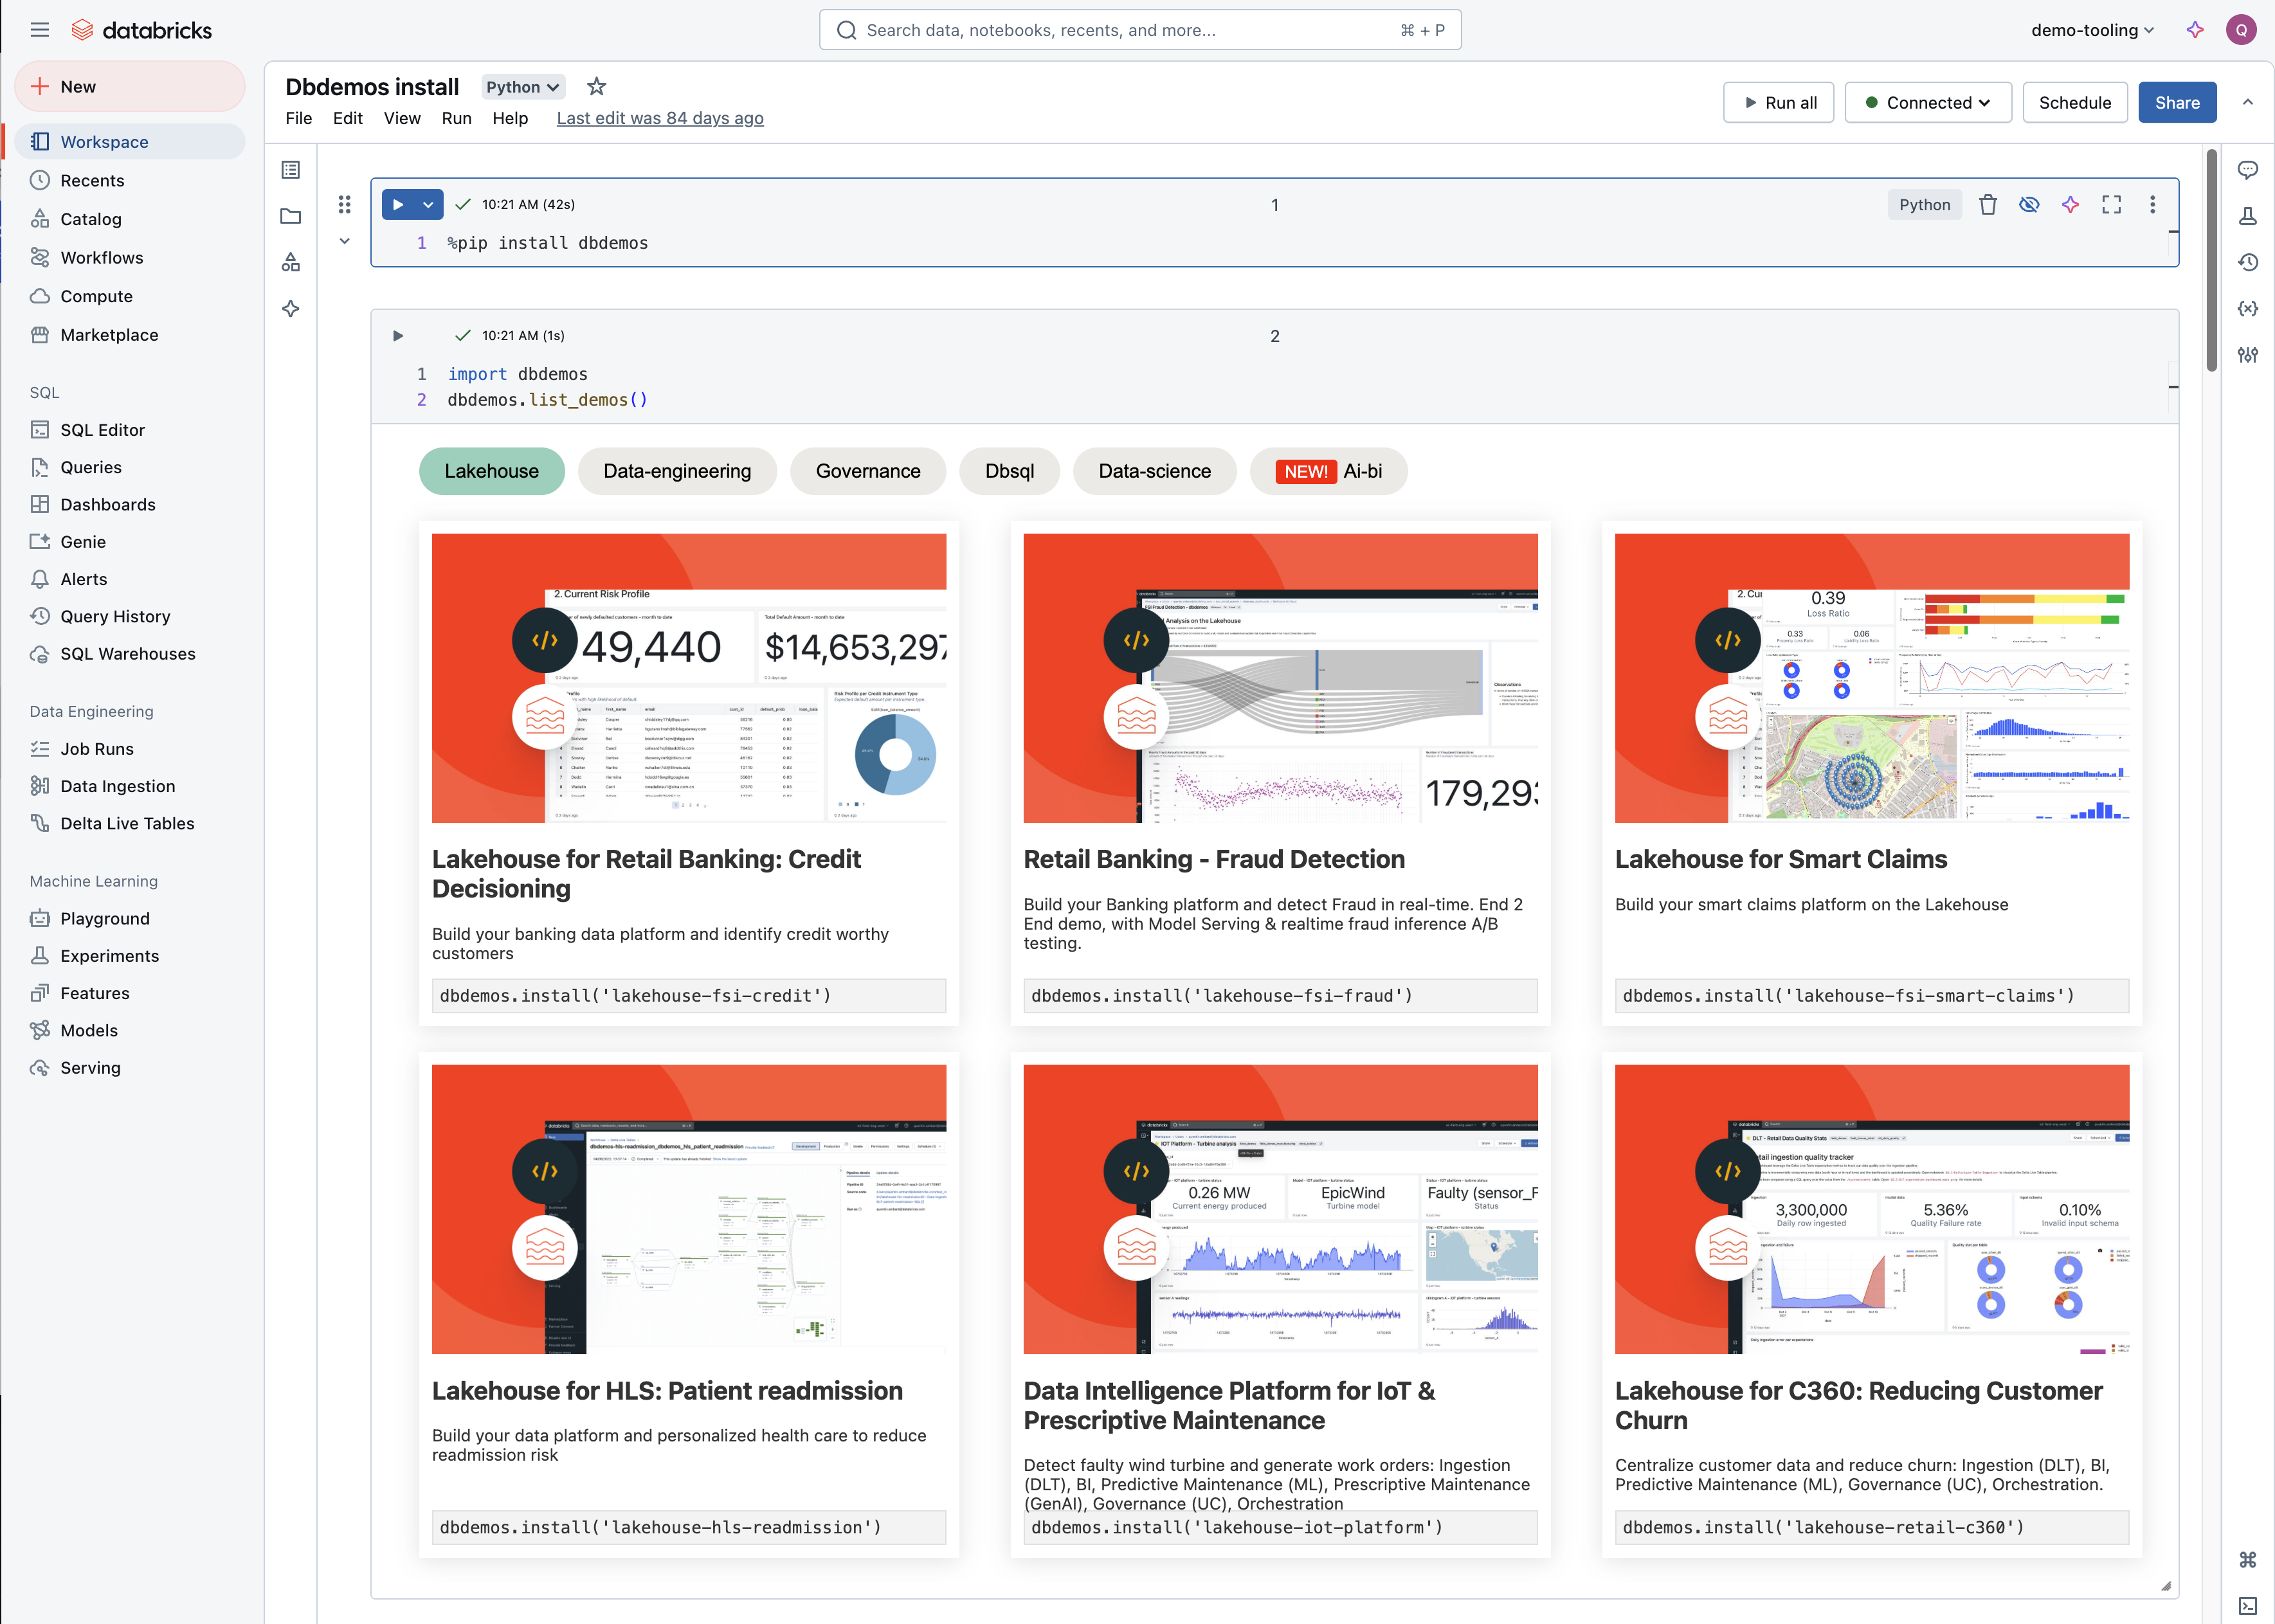Open the version history icon
This screenshot has height=1624, width=2275.
pyautogui.click(x=2248, y=262)
